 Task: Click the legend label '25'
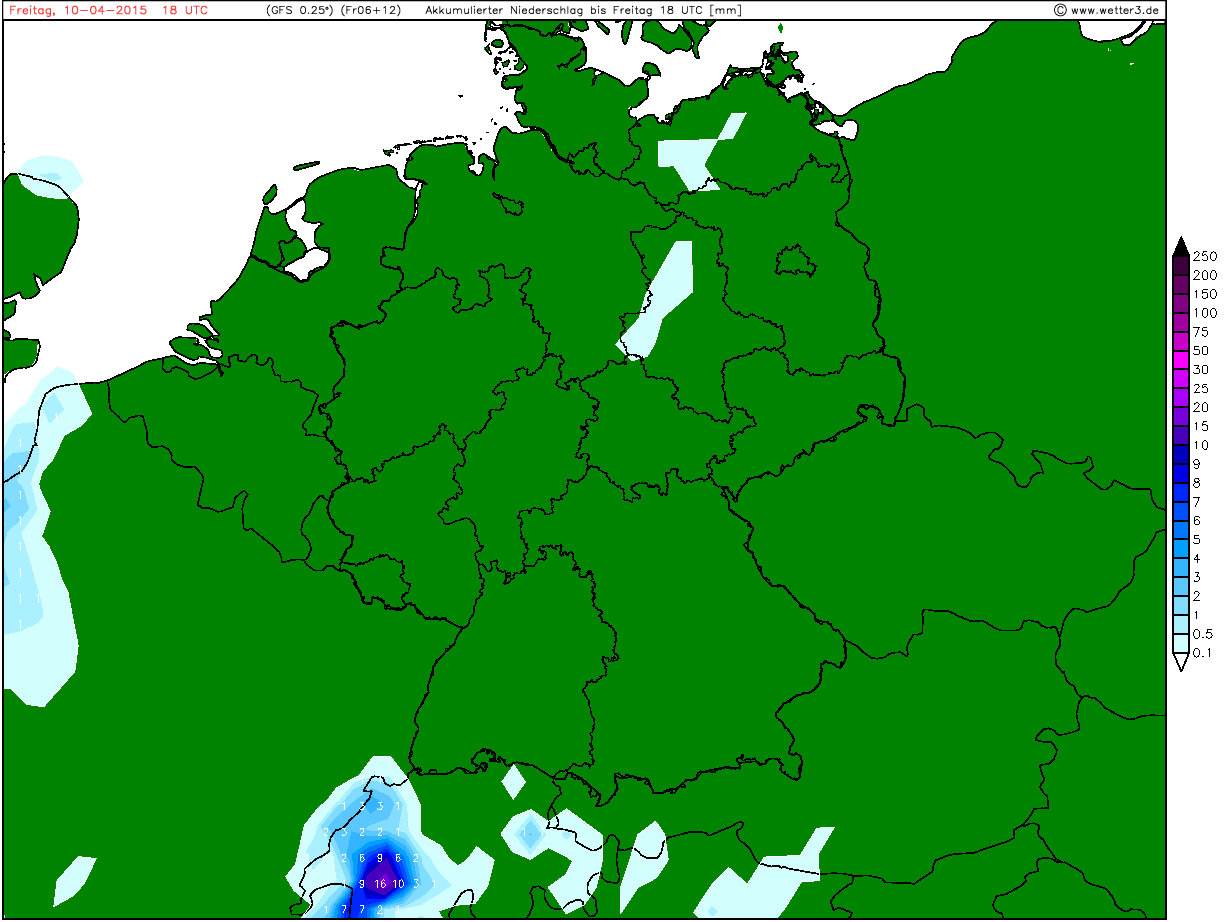coord(1201,389)
